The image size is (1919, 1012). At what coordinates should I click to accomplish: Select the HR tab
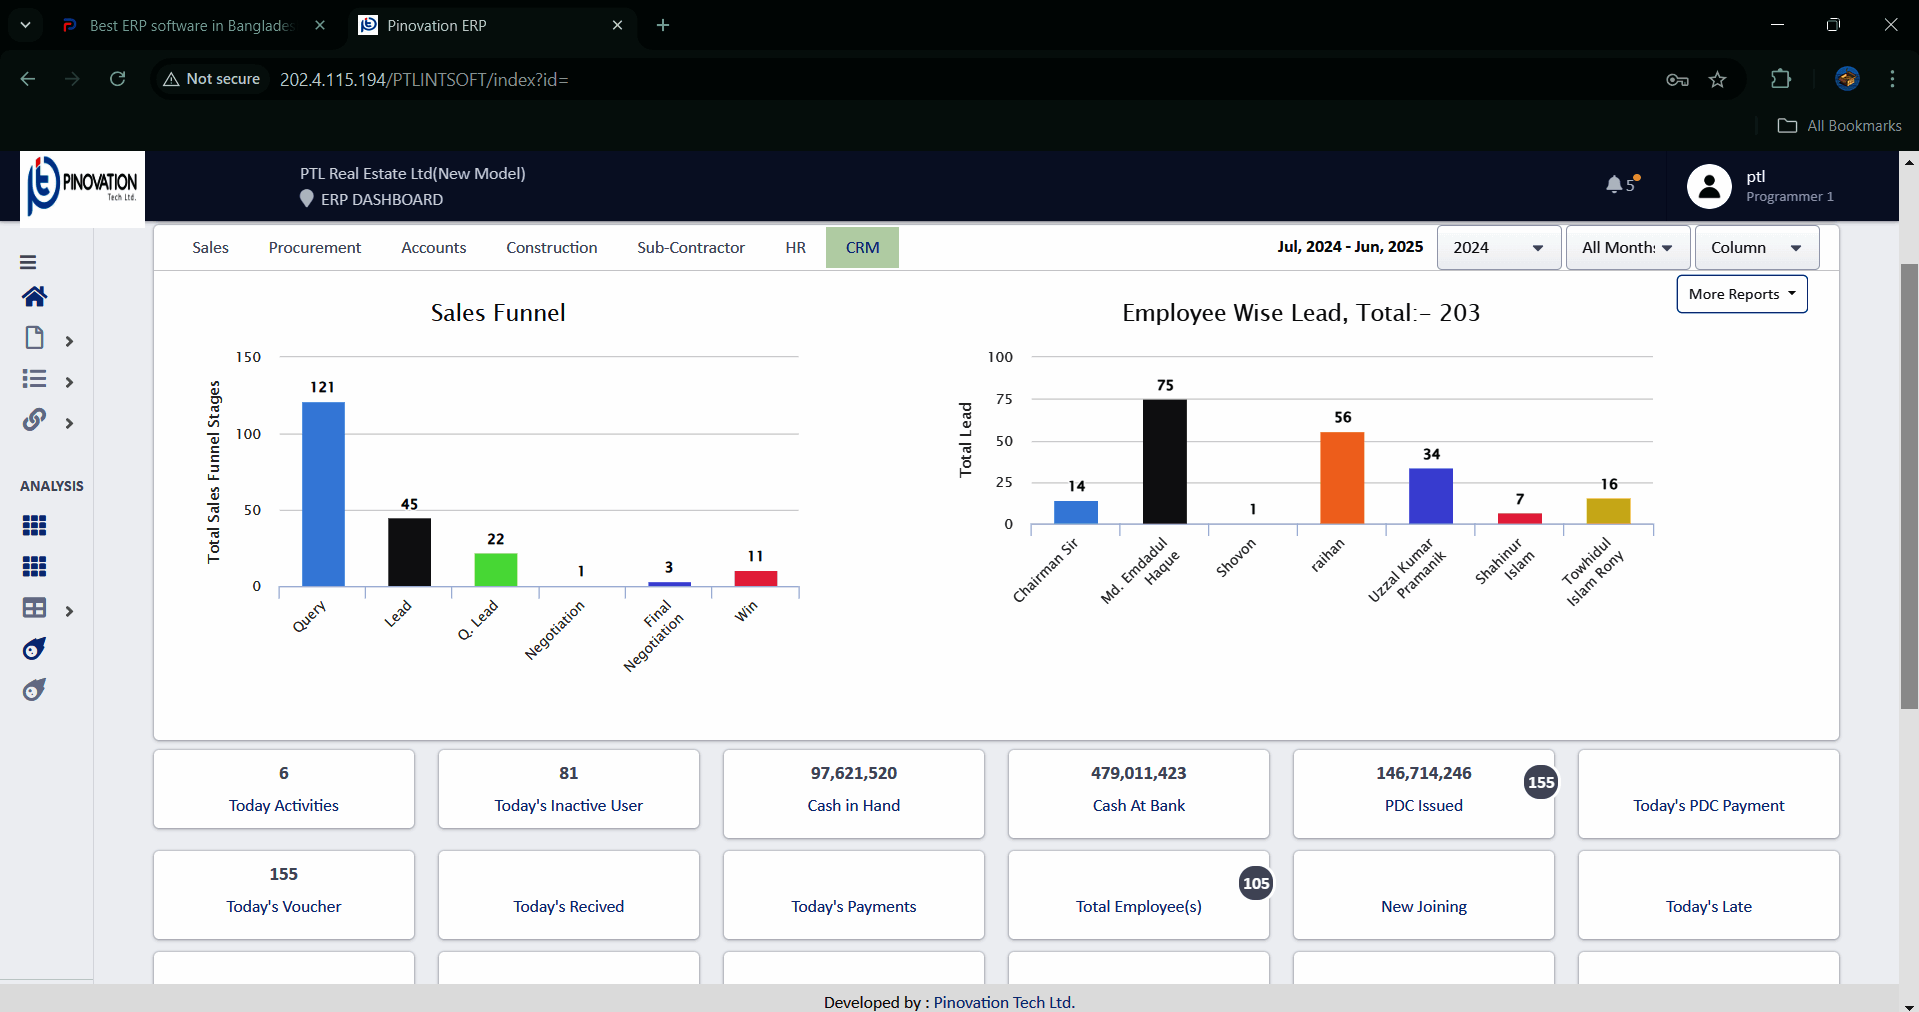point(795,248)
